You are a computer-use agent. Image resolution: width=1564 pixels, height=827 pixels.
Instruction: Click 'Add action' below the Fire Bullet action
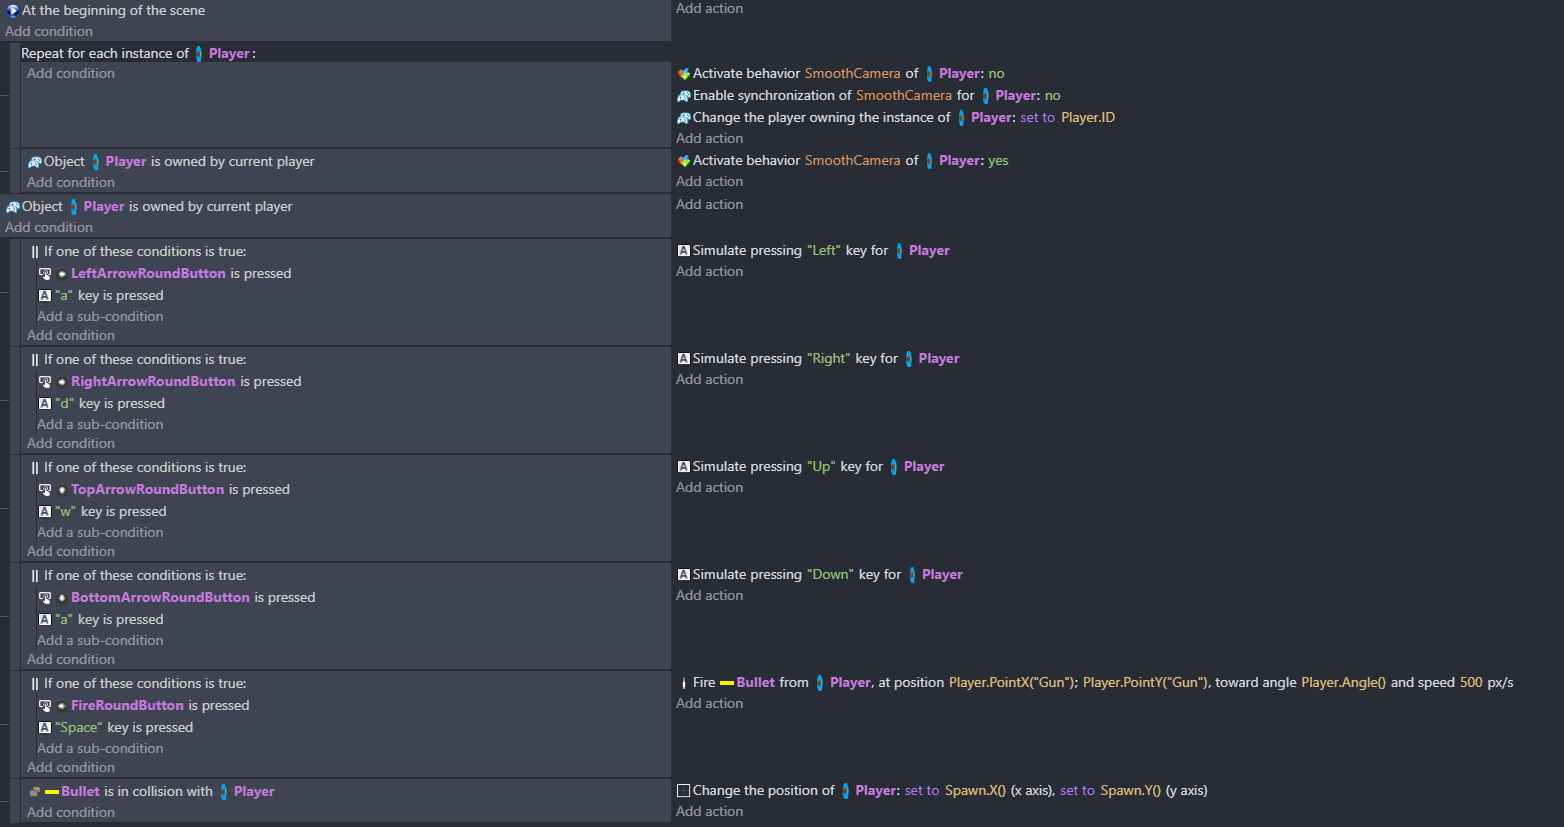709,704
